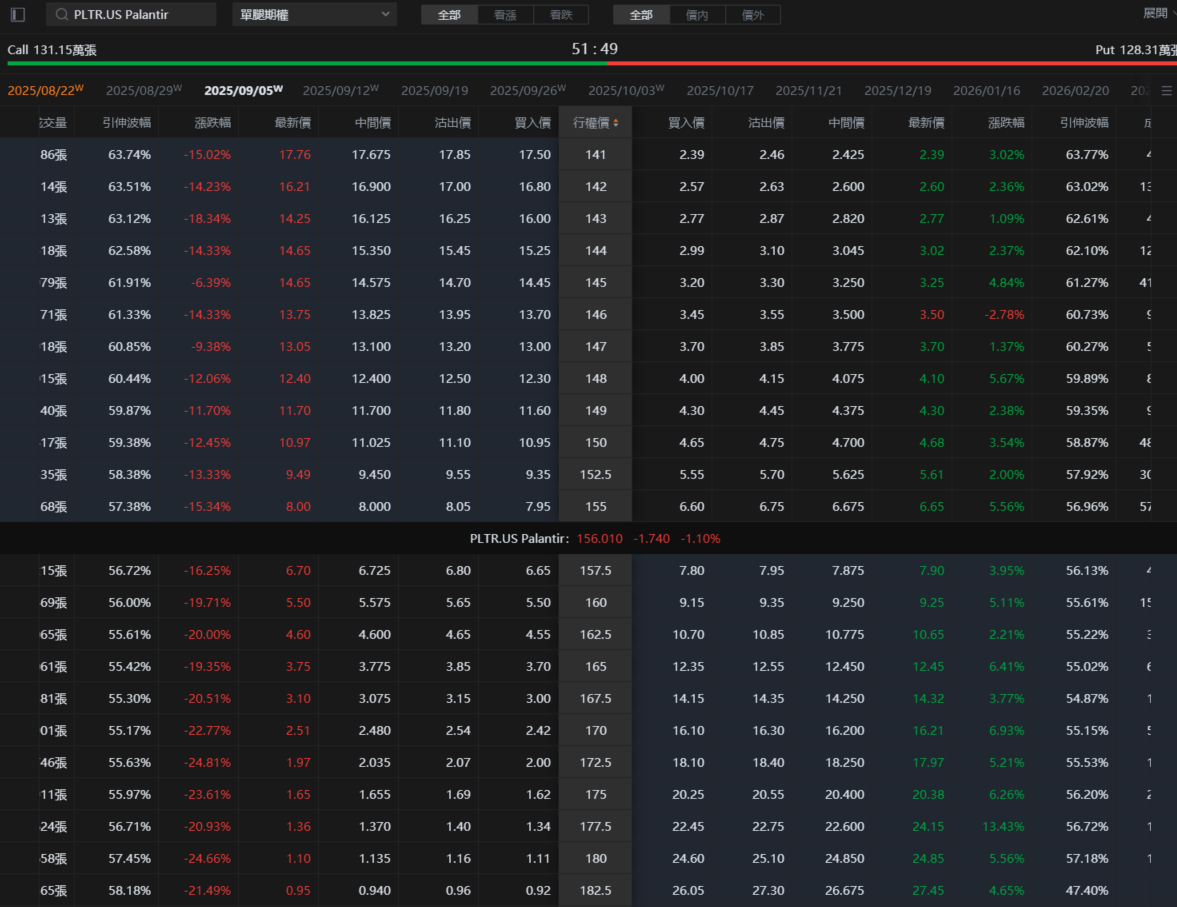Toggle the sidebar panel icon at top-left
This screenshot has width=1177, height=907.
pyautogui.click(x=17, y=15)
